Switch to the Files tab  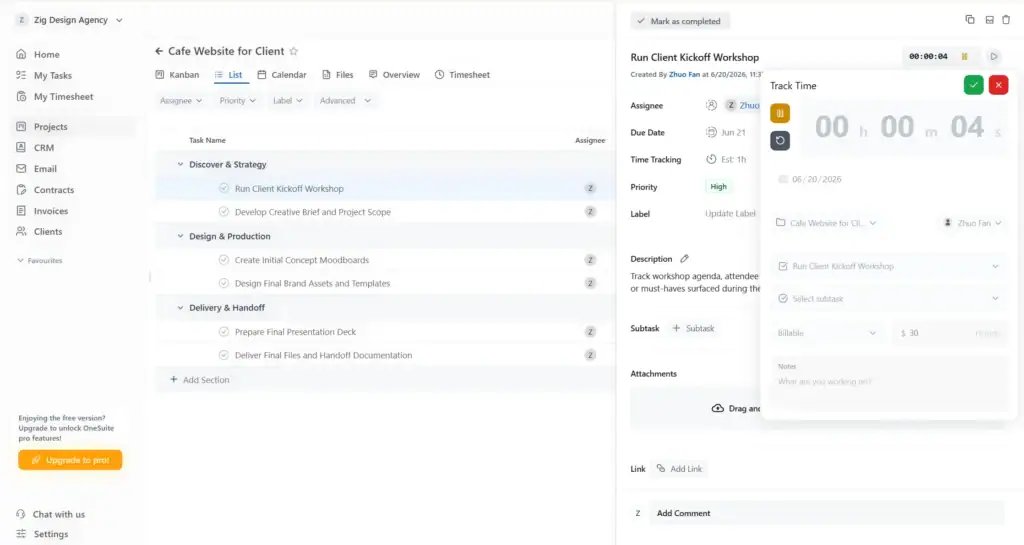(338, 75)
